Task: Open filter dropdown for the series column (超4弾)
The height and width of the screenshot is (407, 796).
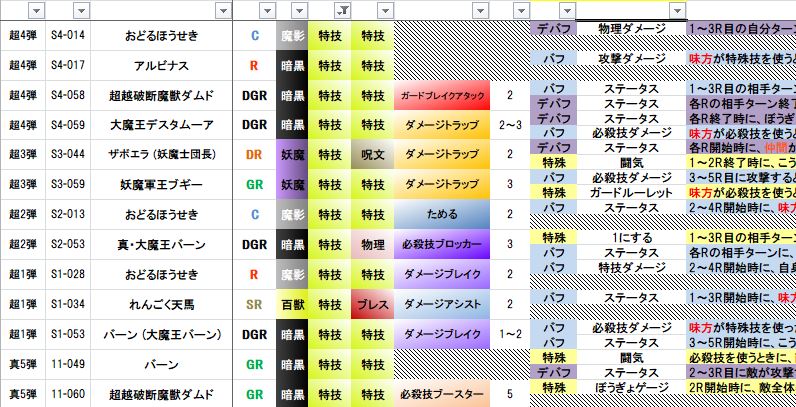Action: pyautogui.click(x=35, y=11)
